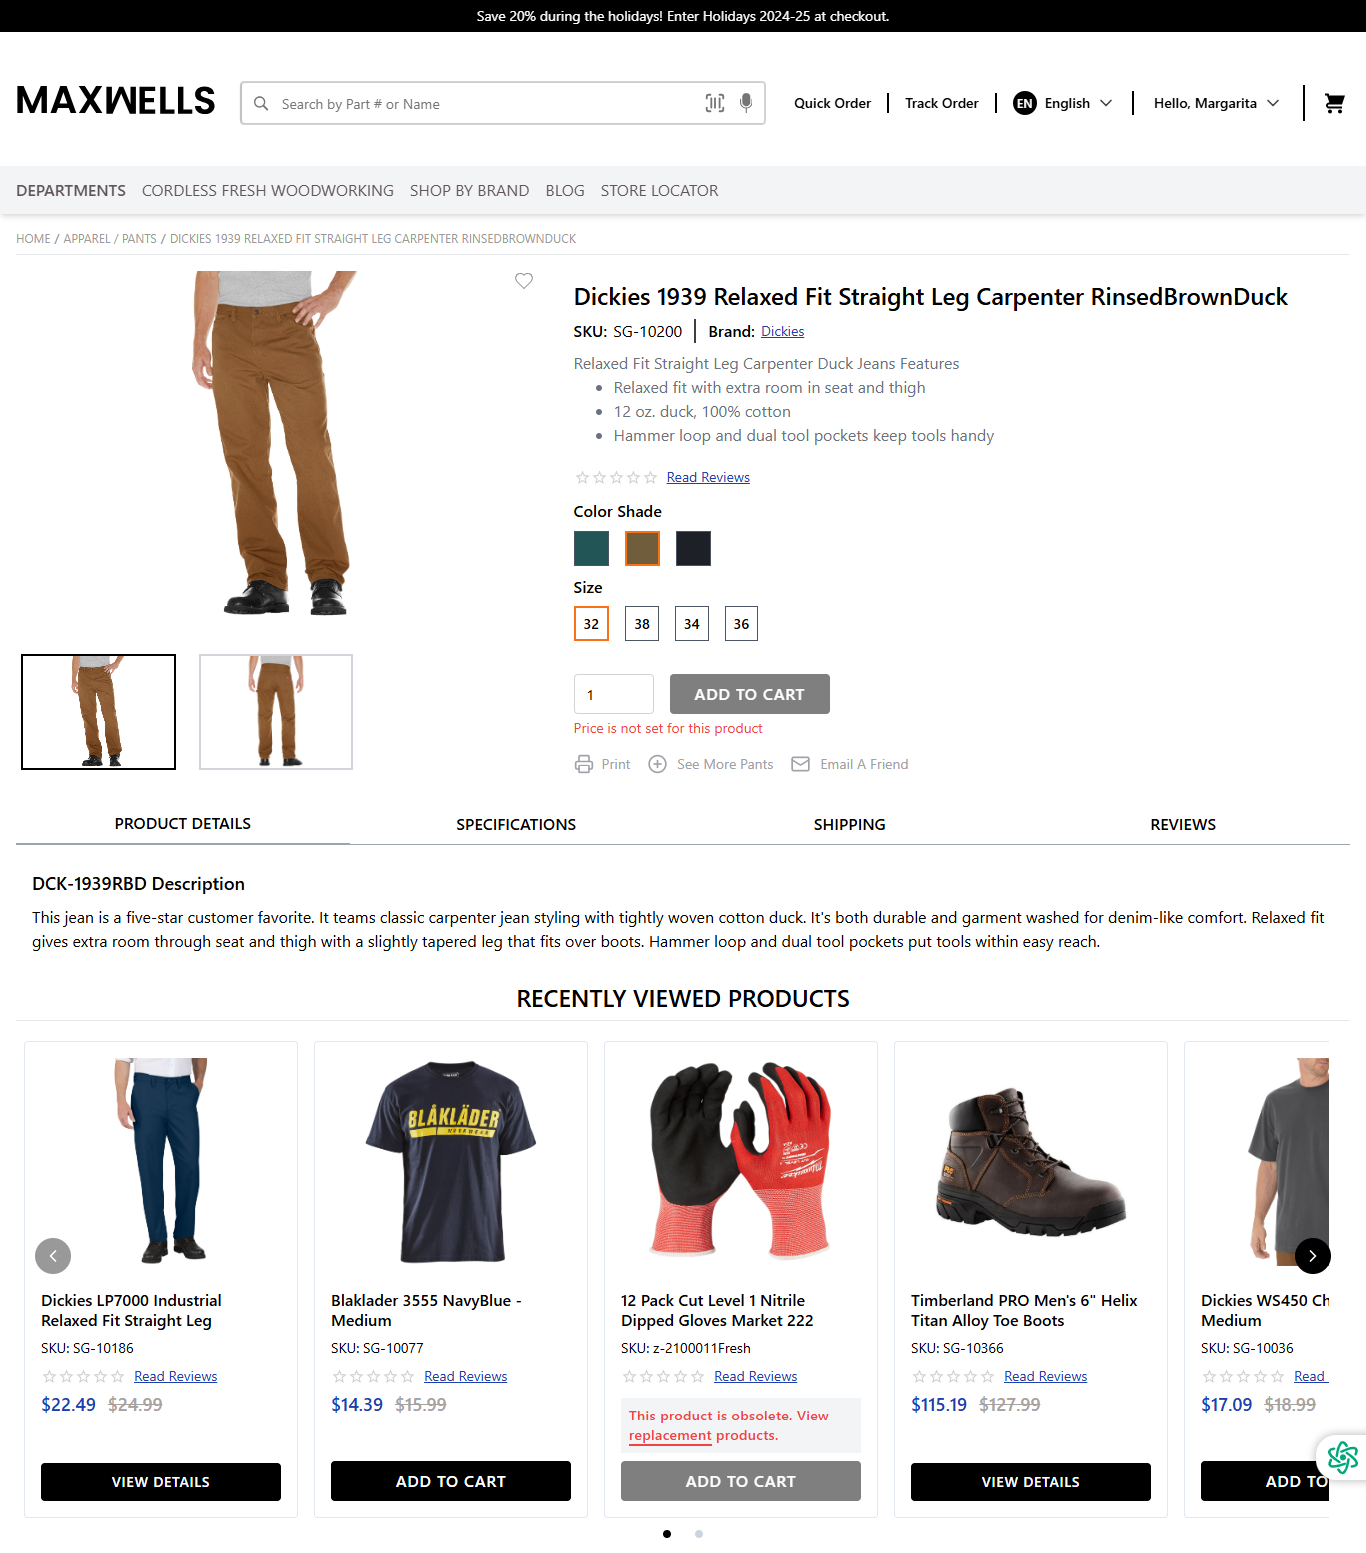Choose size 36 option

coord(741,624)
